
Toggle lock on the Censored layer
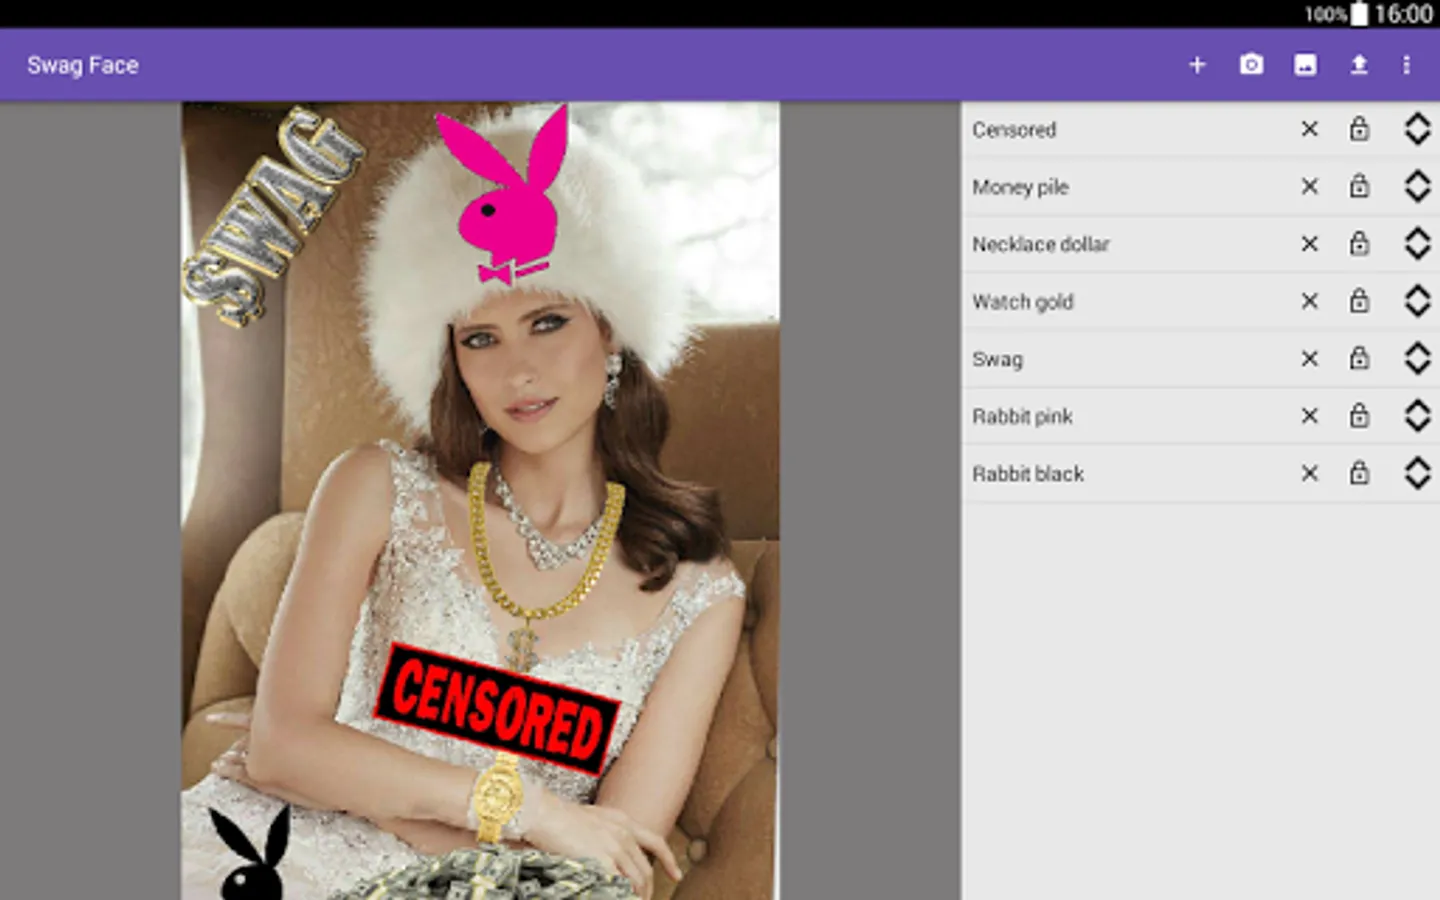(x=1359, y=128)
